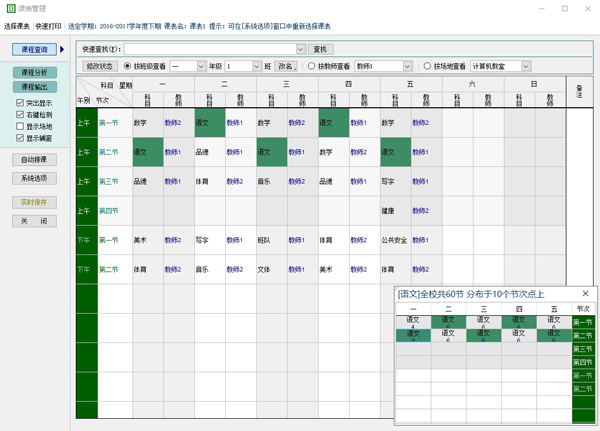Toggle the 右键检测 checkbox

click(x=20, y=114)
